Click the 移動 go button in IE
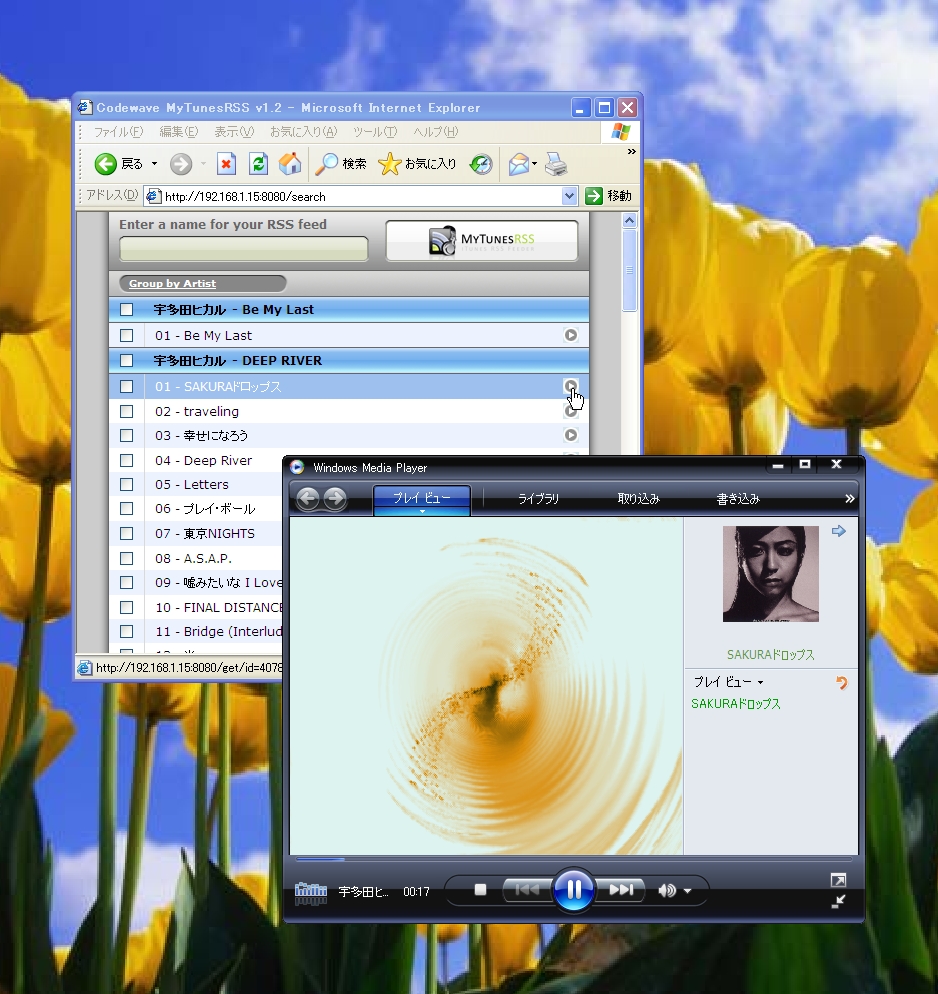 tap(608, 196)
